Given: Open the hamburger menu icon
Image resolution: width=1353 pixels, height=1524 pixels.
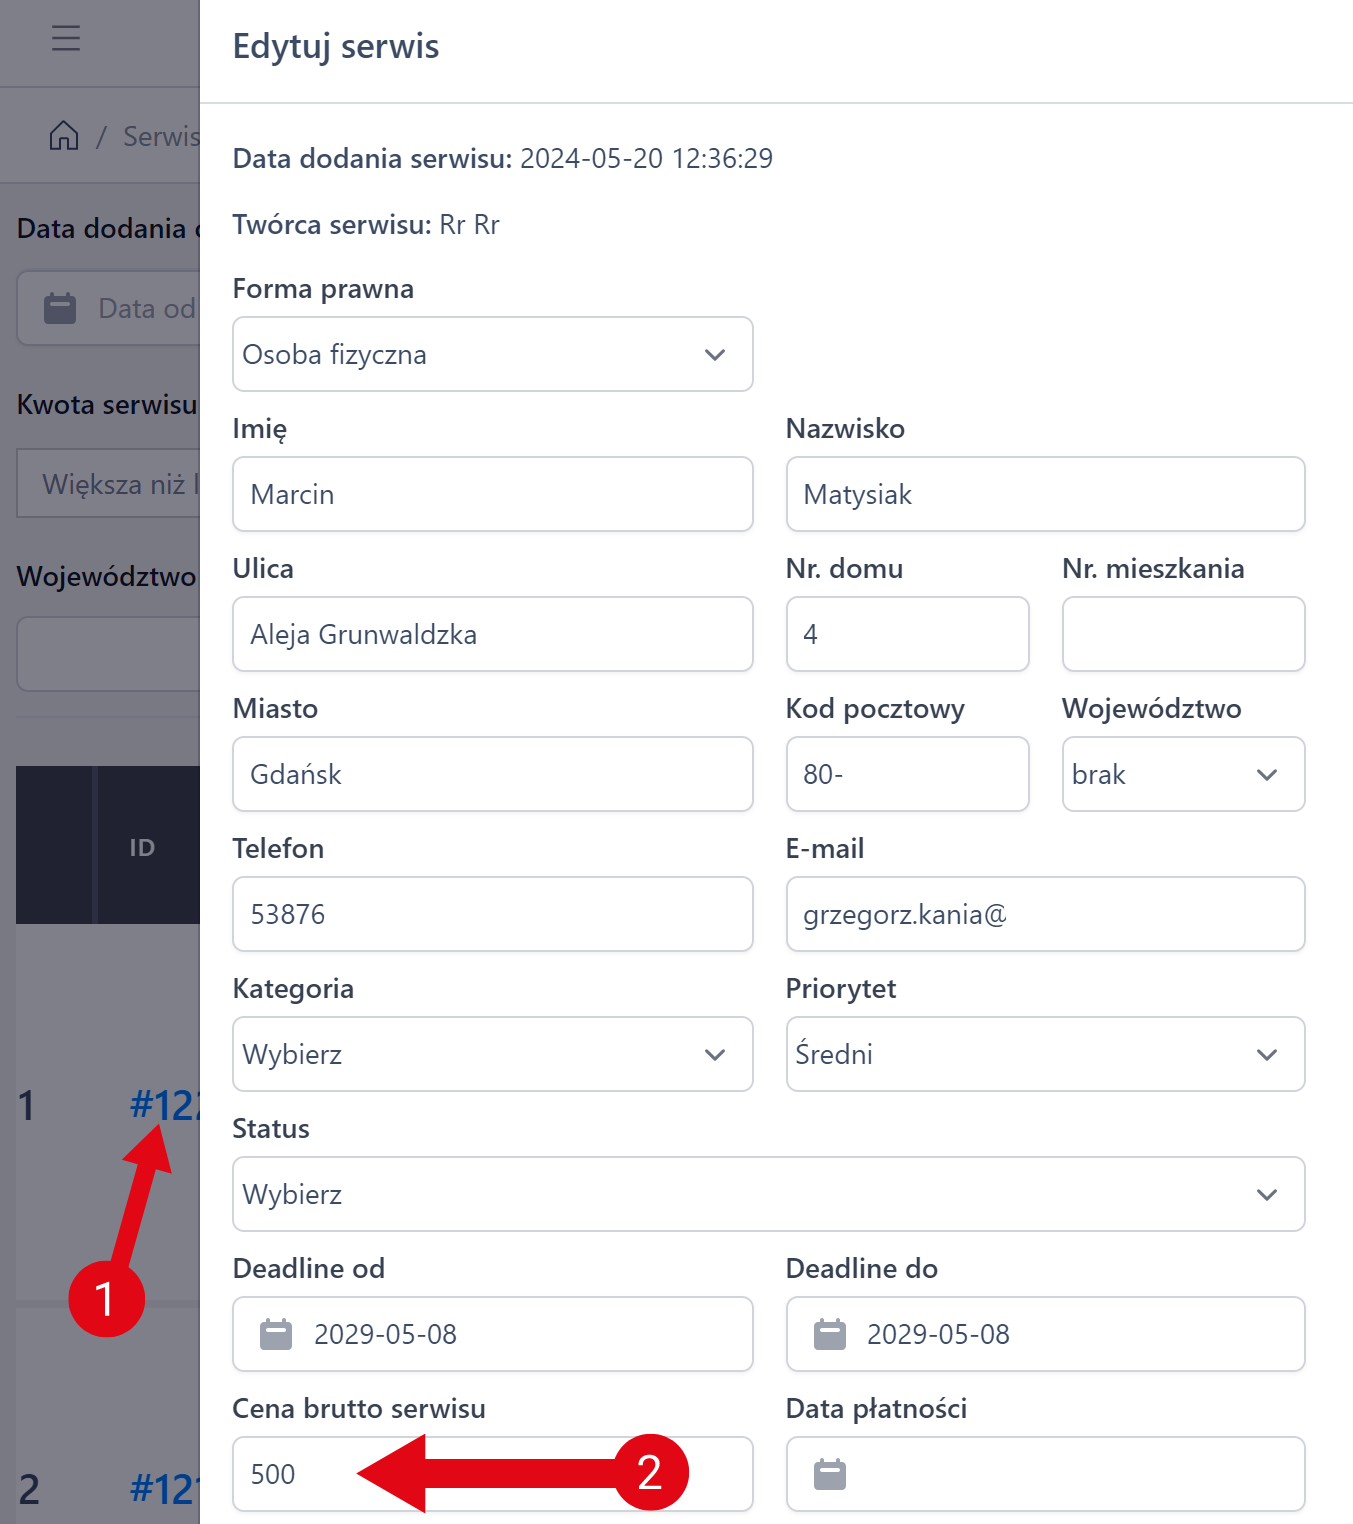Looking at the screenshot, I should coord(66,39).
